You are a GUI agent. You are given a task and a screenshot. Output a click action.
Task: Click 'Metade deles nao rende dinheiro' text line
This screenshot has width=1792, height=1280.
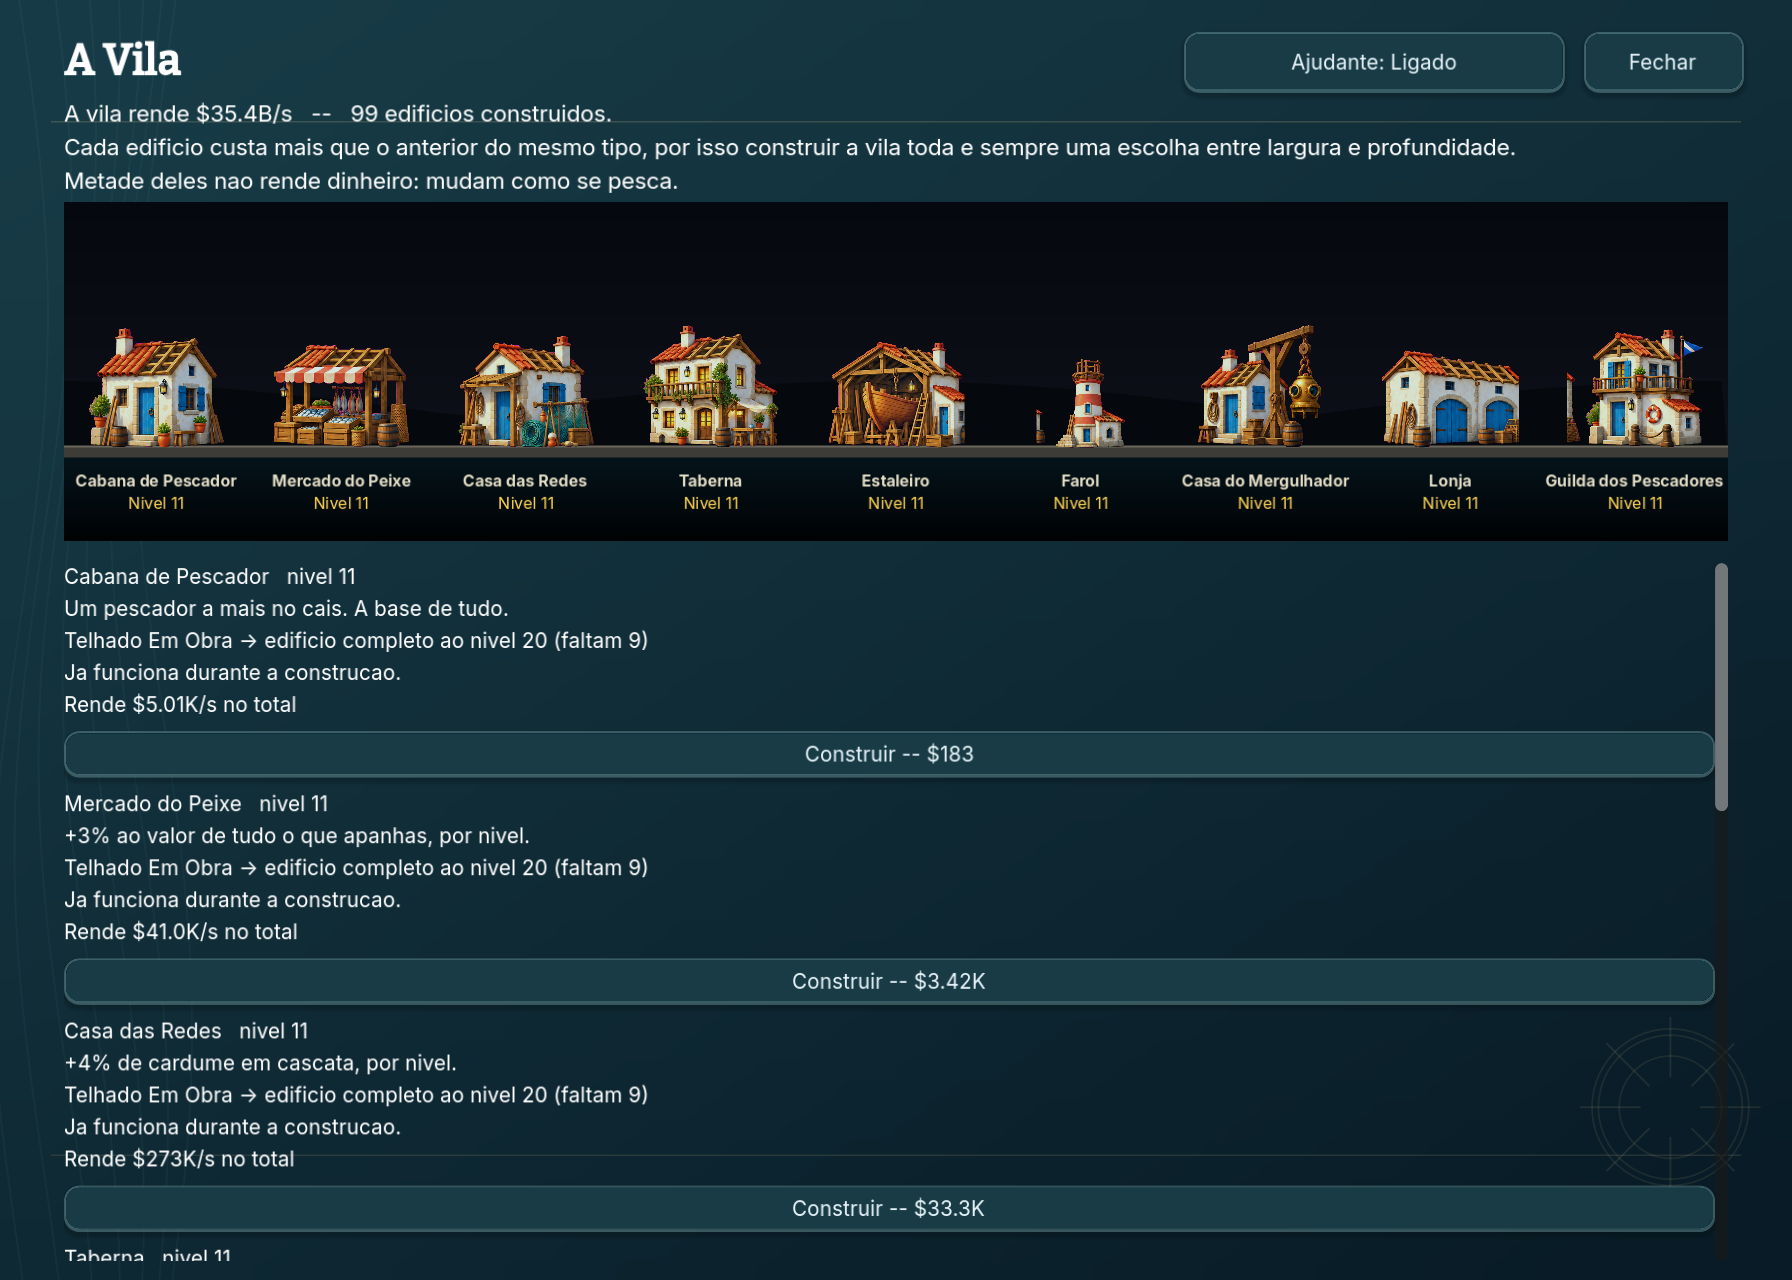[371, 181]
